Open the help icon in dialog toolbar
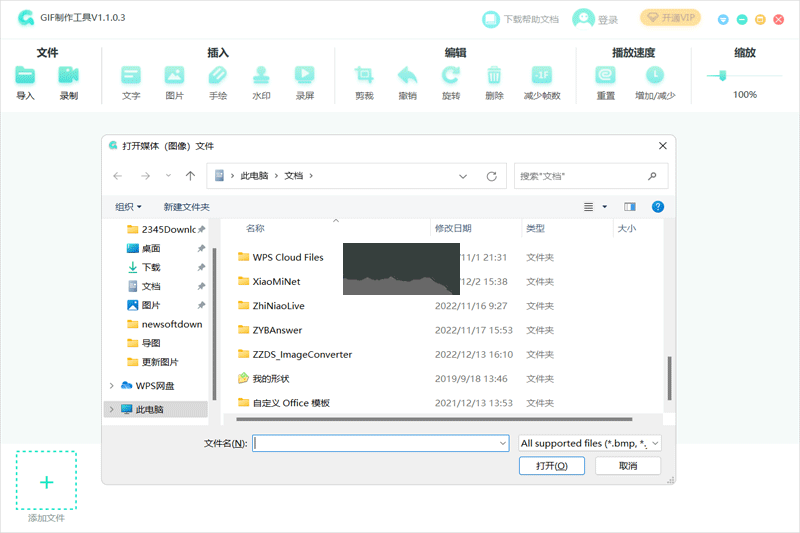This screenshot has width=800, height=533. (658, 207)
